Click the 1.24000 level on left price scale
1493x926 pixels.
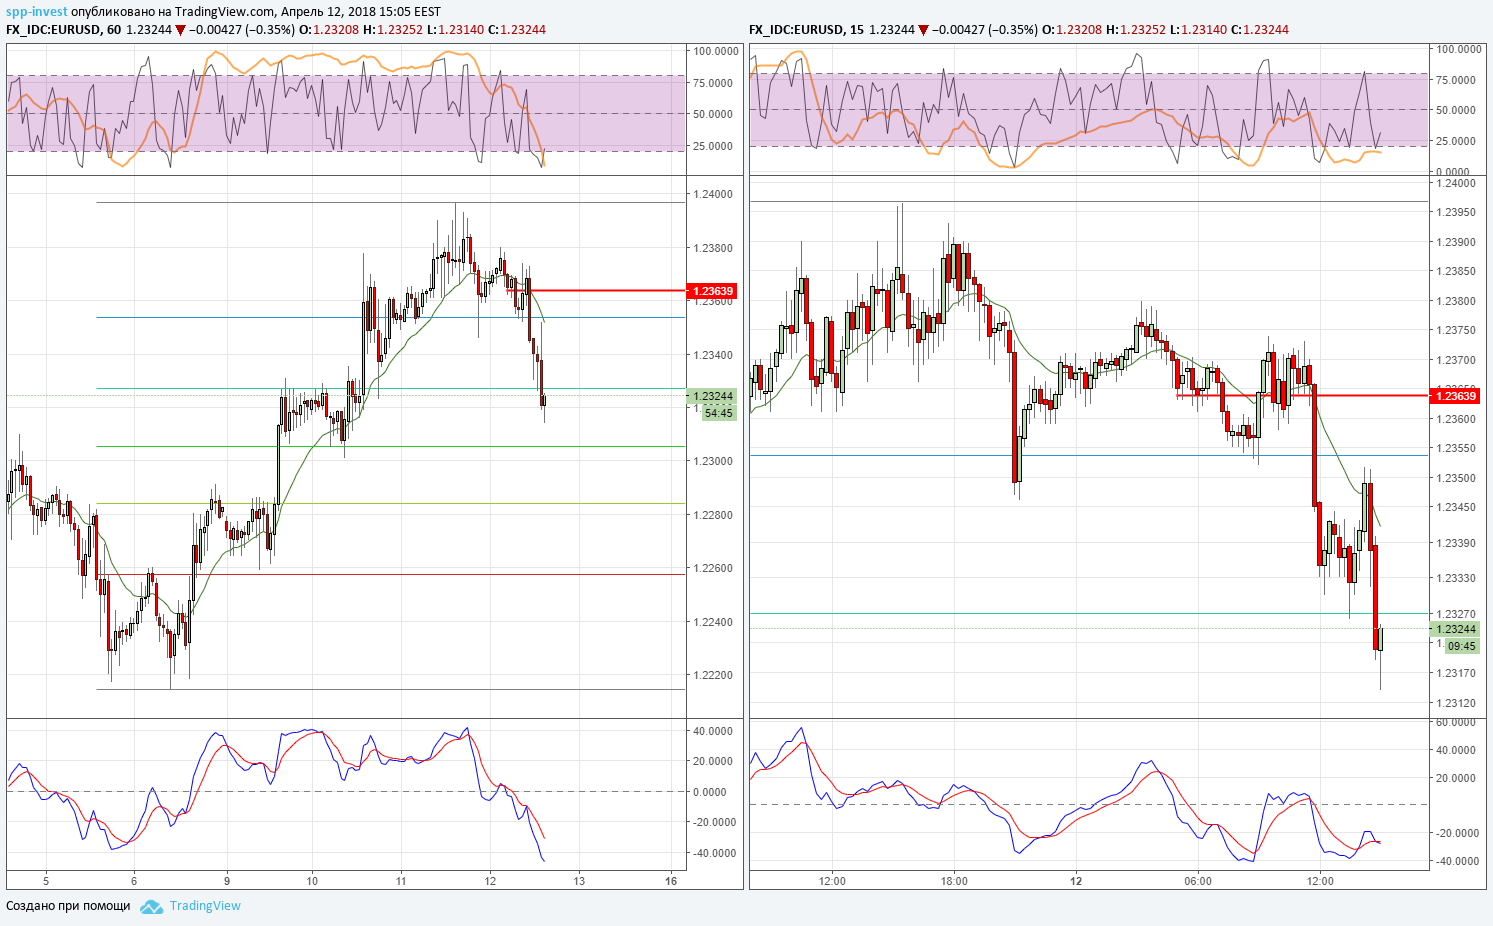pos(713,194)
